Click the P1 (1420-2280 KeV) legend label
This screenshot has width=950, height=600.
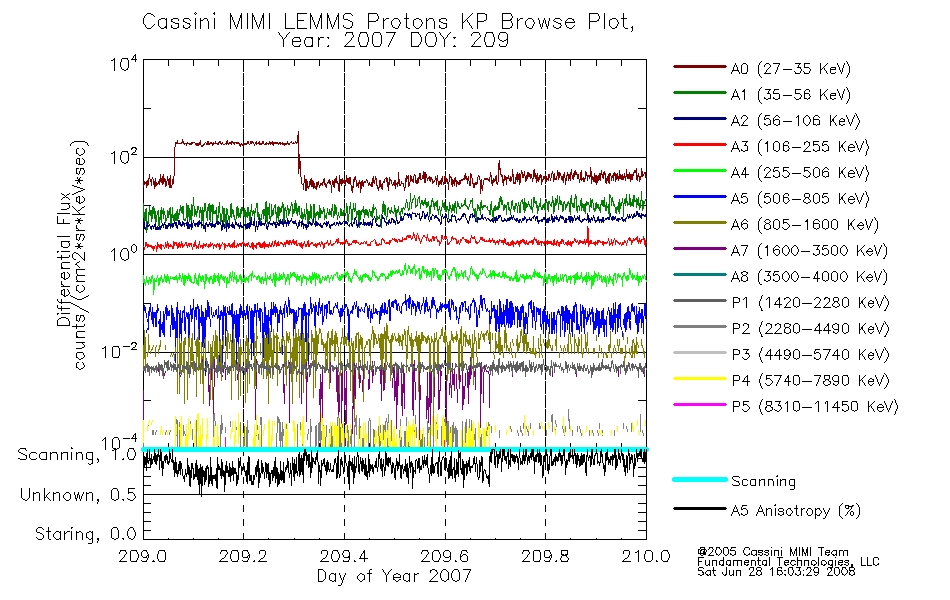pyautogui.click(x=810, y=303)
